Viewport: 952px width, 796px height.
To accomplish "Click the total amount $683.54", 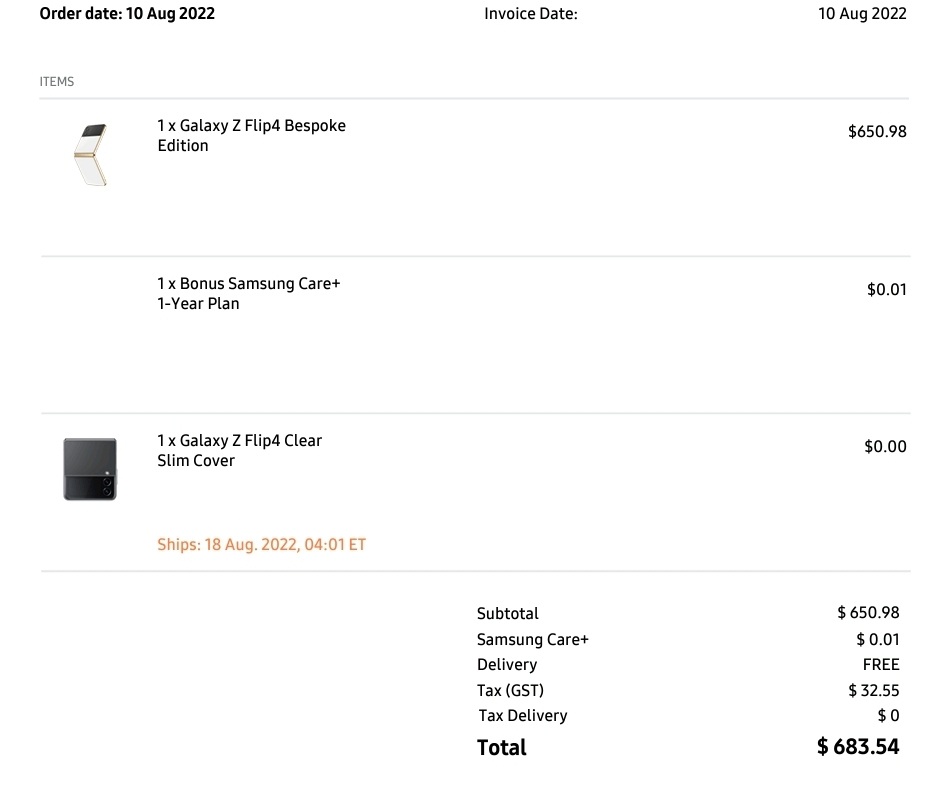I will tap(857, 747).
